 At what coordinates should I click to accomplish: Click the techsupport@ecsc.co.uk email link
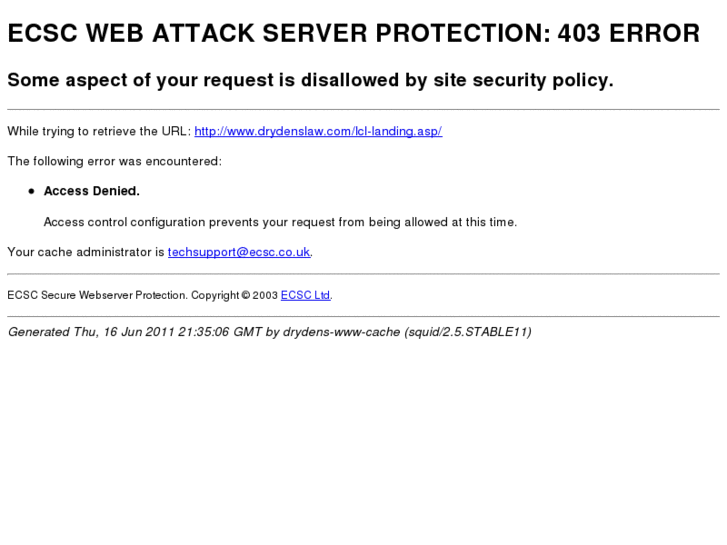click(x=239, y=252)
